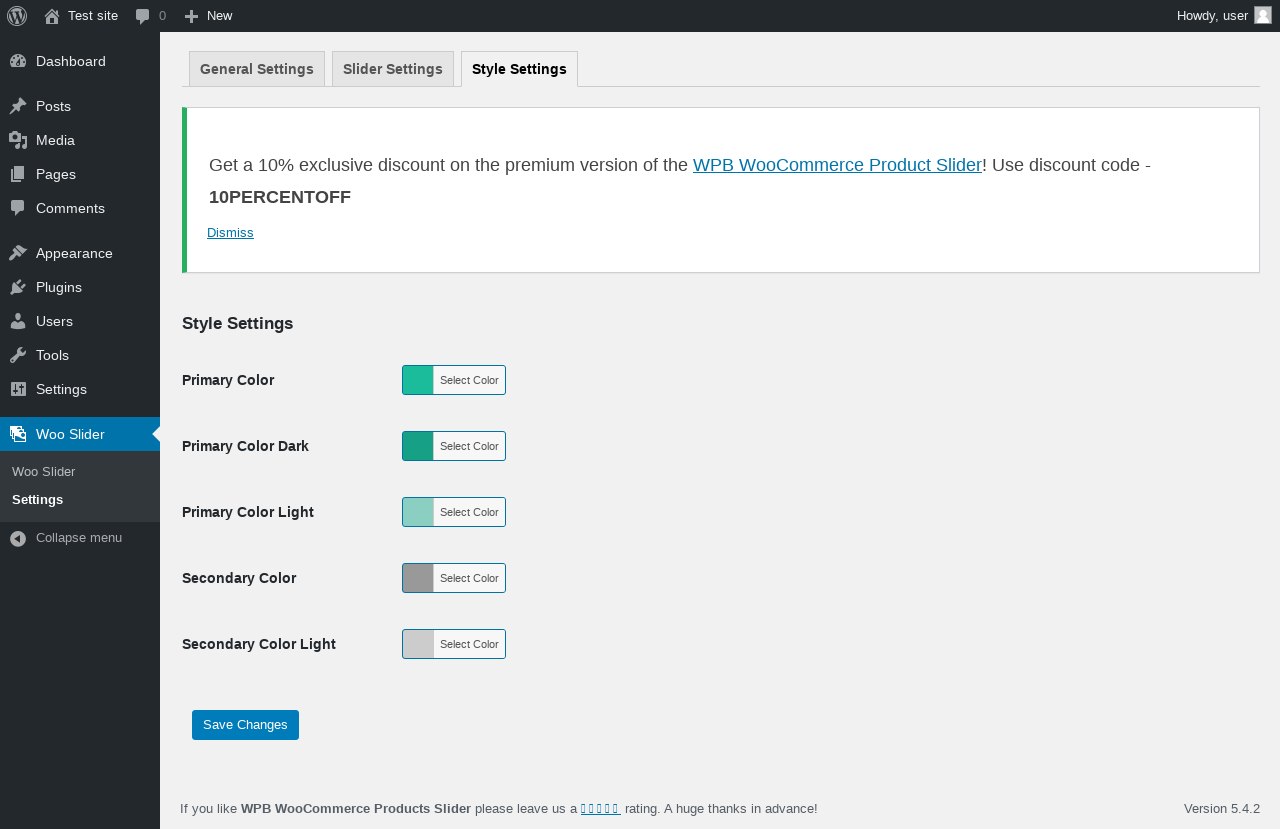Click the Version 5.4.2 text
1280x829 pixels.
(1222, 809)
